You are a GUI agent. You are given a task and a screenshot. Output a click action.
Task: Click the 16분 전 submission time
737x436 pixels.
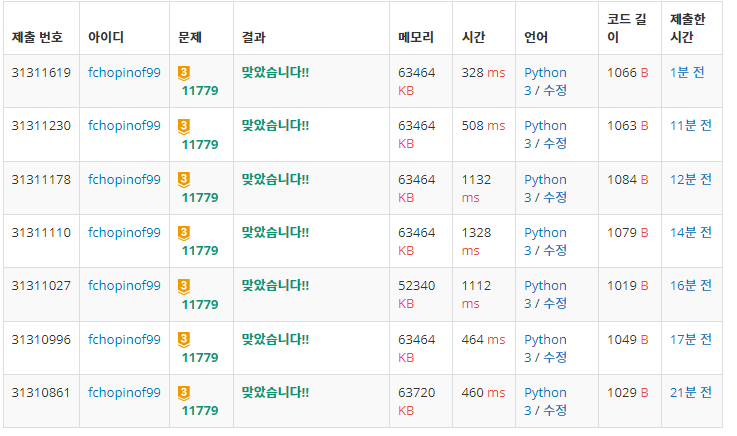tap(690, 285)
